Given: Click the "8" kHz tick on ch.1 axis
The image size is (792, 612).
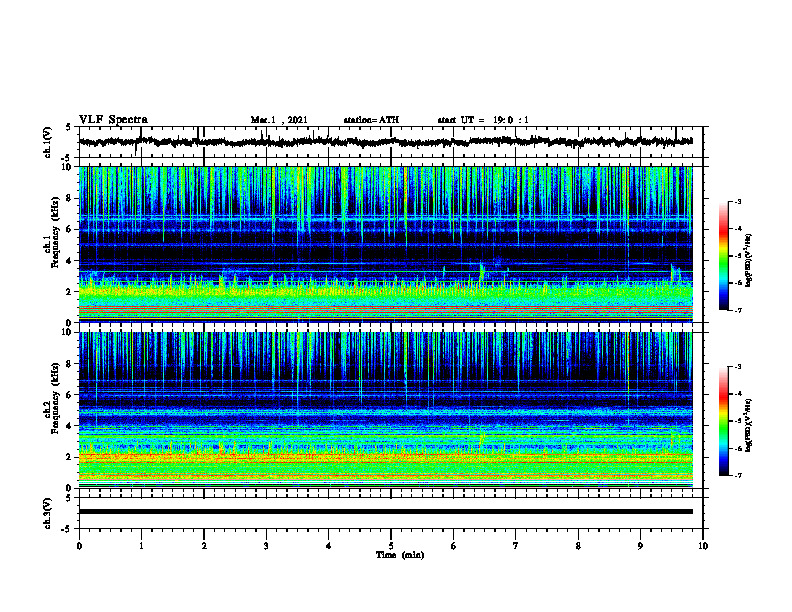Looking at the screenshot, I should tap(69, 198).
